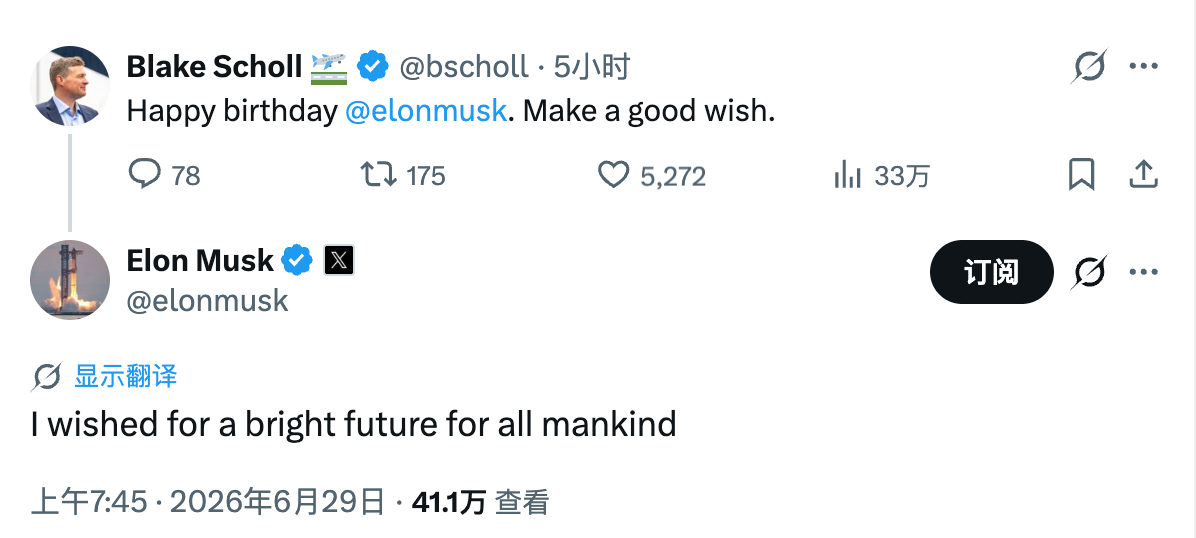Click the 41.1万 查看 view count
Screen dimensions: 1196x538
(x=481, y=502)
